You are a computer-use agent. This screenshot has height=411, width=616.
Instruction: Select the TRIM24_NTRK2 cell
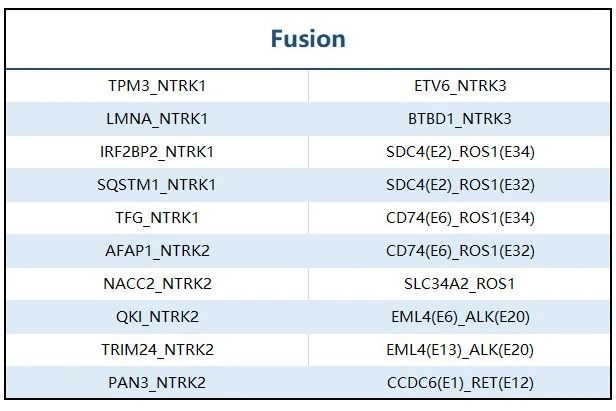point(157,350)
